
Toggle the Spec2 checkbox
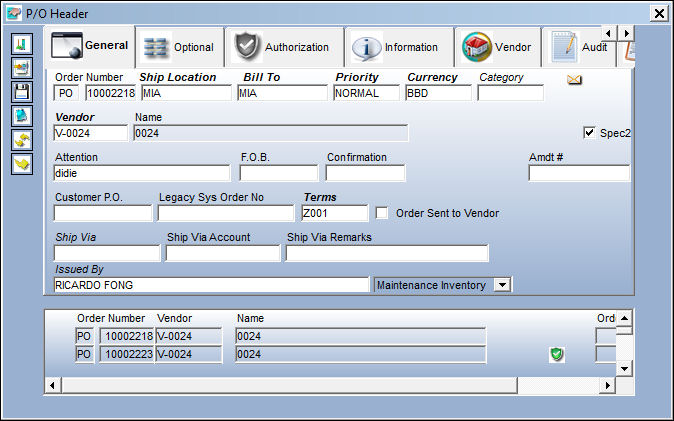(589, 133)
